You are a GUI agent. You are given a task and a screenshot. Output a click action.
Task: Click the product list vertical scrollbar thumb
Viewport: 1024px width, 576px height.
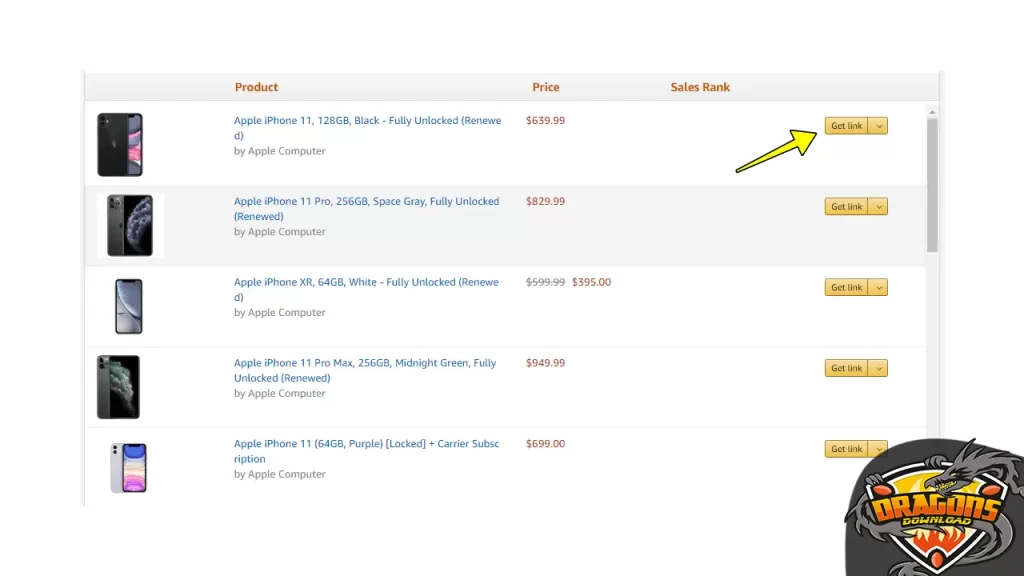(932, 185)
